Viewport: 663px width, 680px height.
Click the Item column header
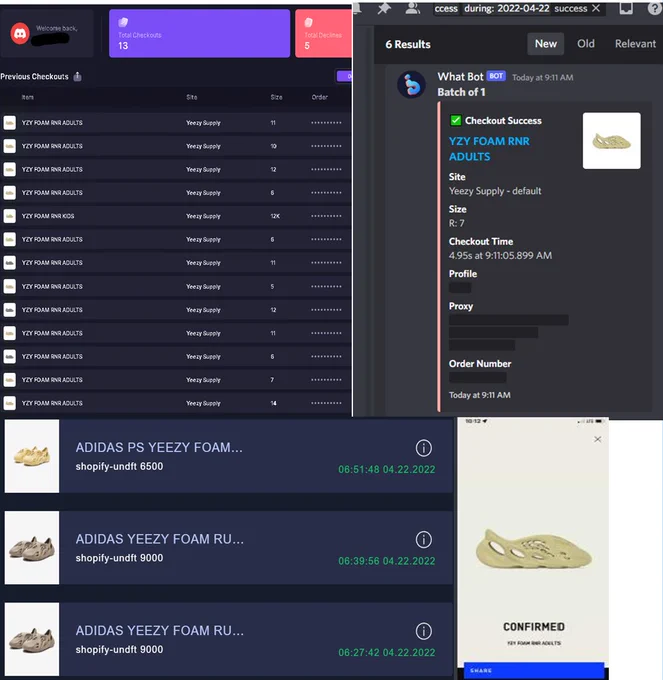point(28,97)
